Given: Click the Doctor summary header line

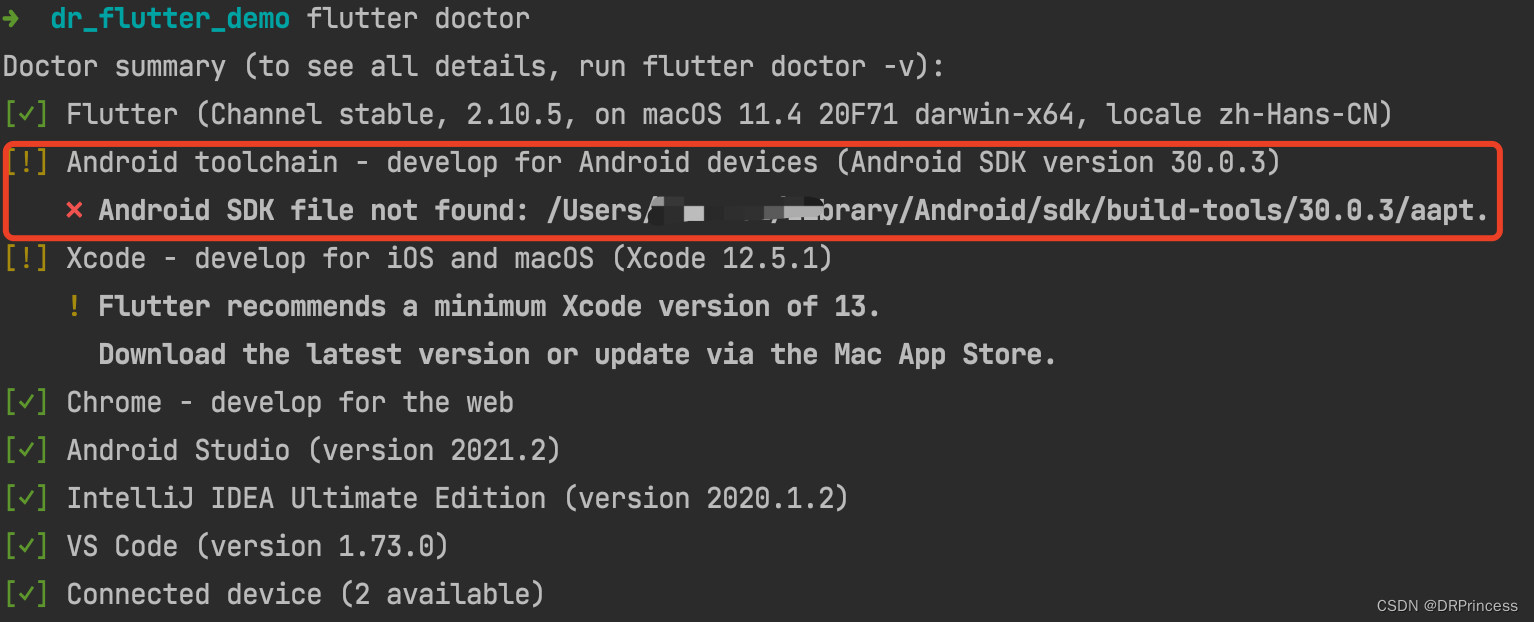Looking at the screenshot, I should coord(474,67).
